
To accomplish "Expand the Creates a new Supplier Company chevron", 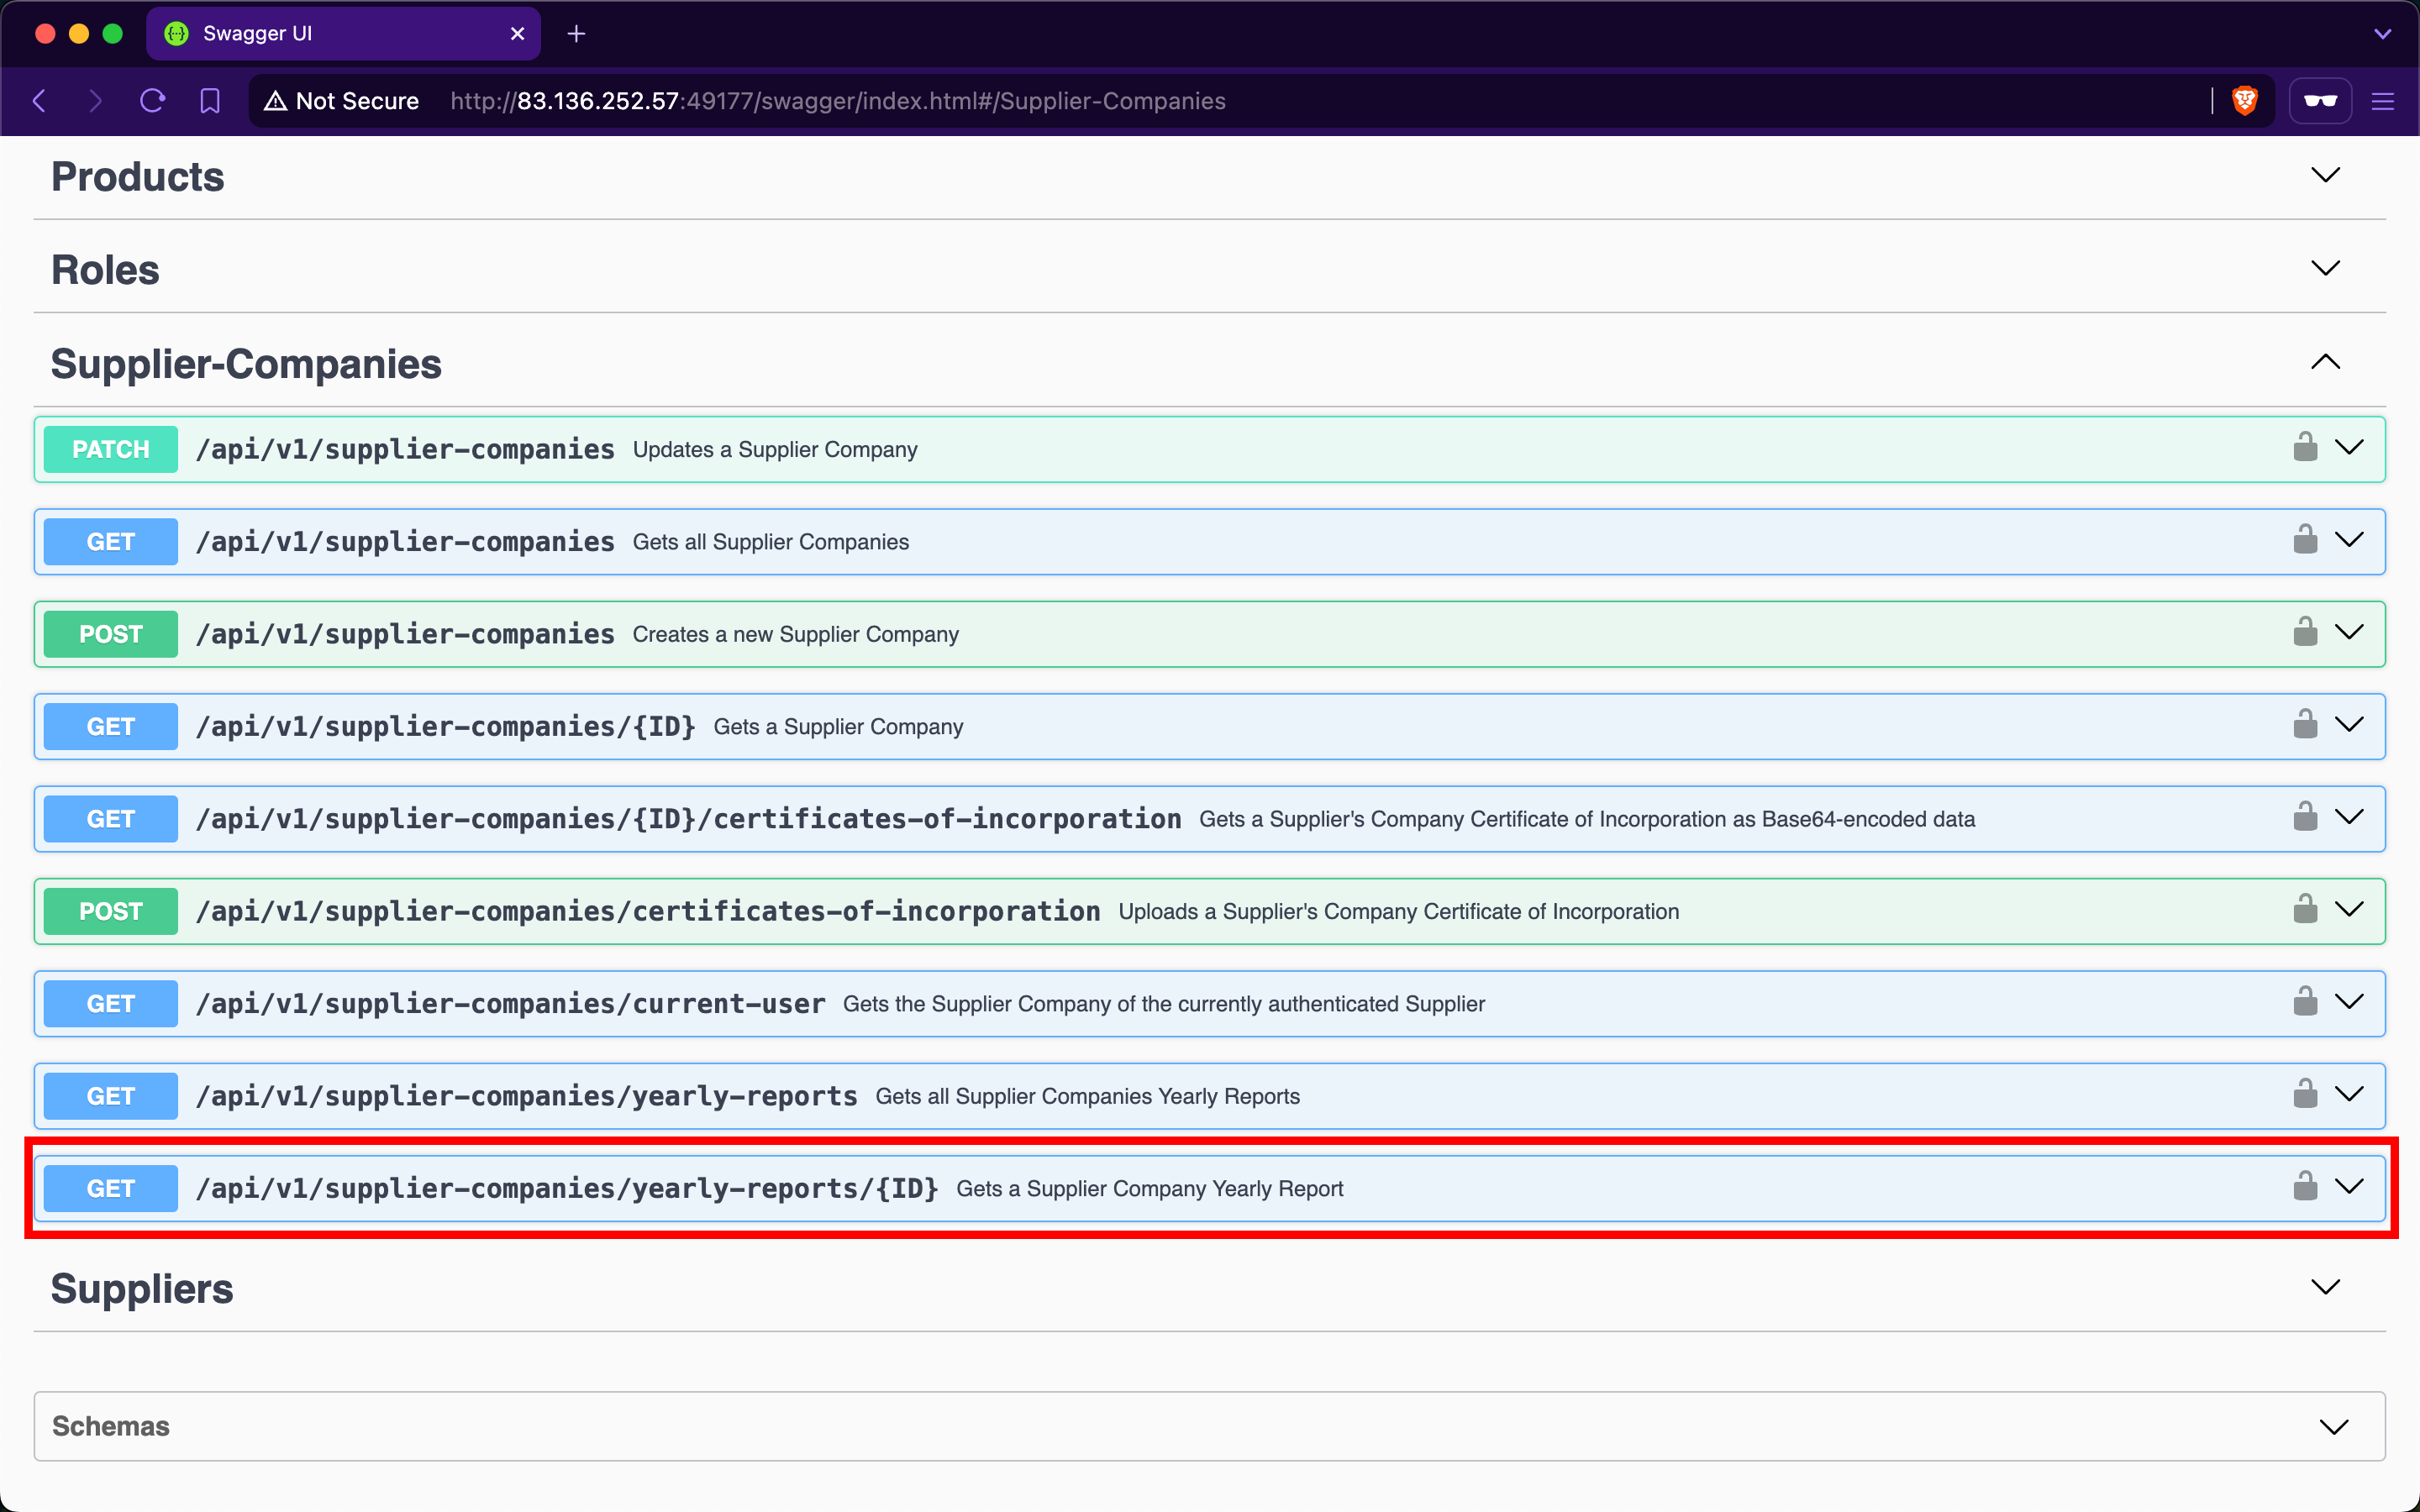I will coord(2349,632).
